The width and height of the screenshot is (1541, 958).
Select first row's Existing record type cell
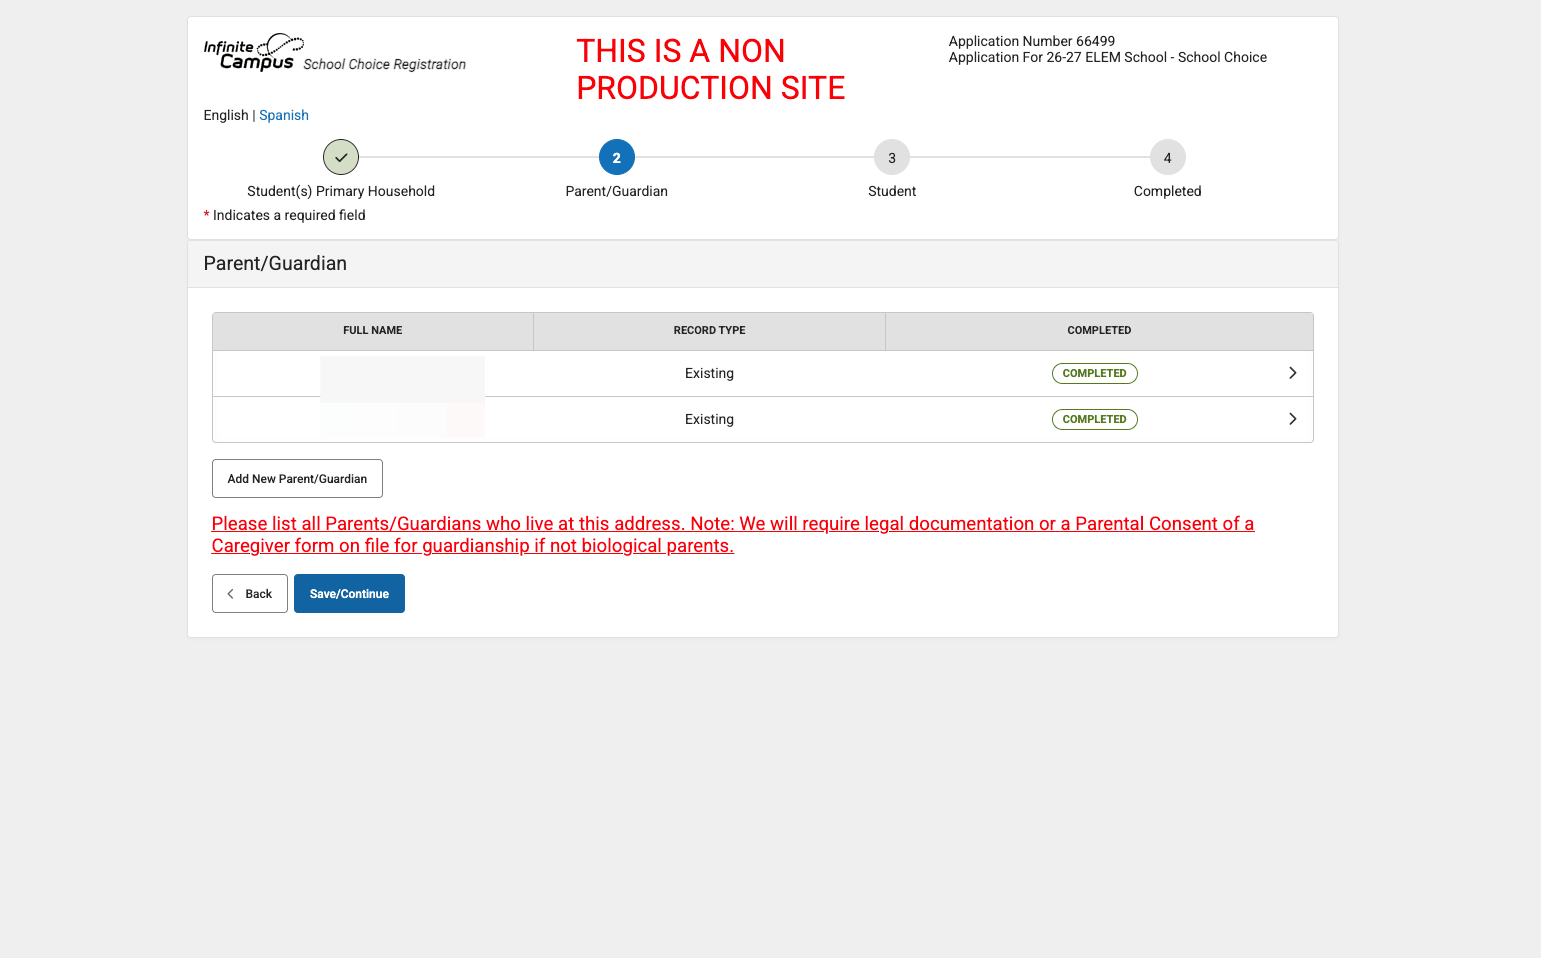pos(709,373)
